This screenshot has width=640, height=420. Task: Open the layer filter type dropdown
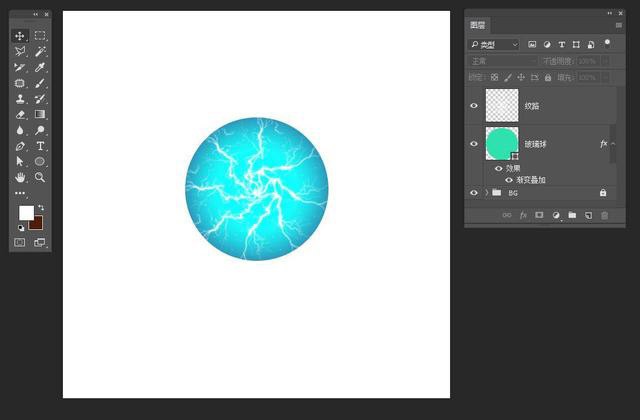click(x=494, y=44)
